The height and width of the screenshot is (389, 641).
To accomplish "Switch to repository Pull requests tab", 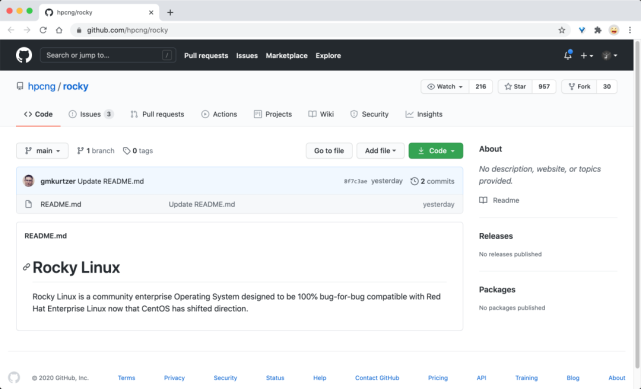I will tap(157, 114).
